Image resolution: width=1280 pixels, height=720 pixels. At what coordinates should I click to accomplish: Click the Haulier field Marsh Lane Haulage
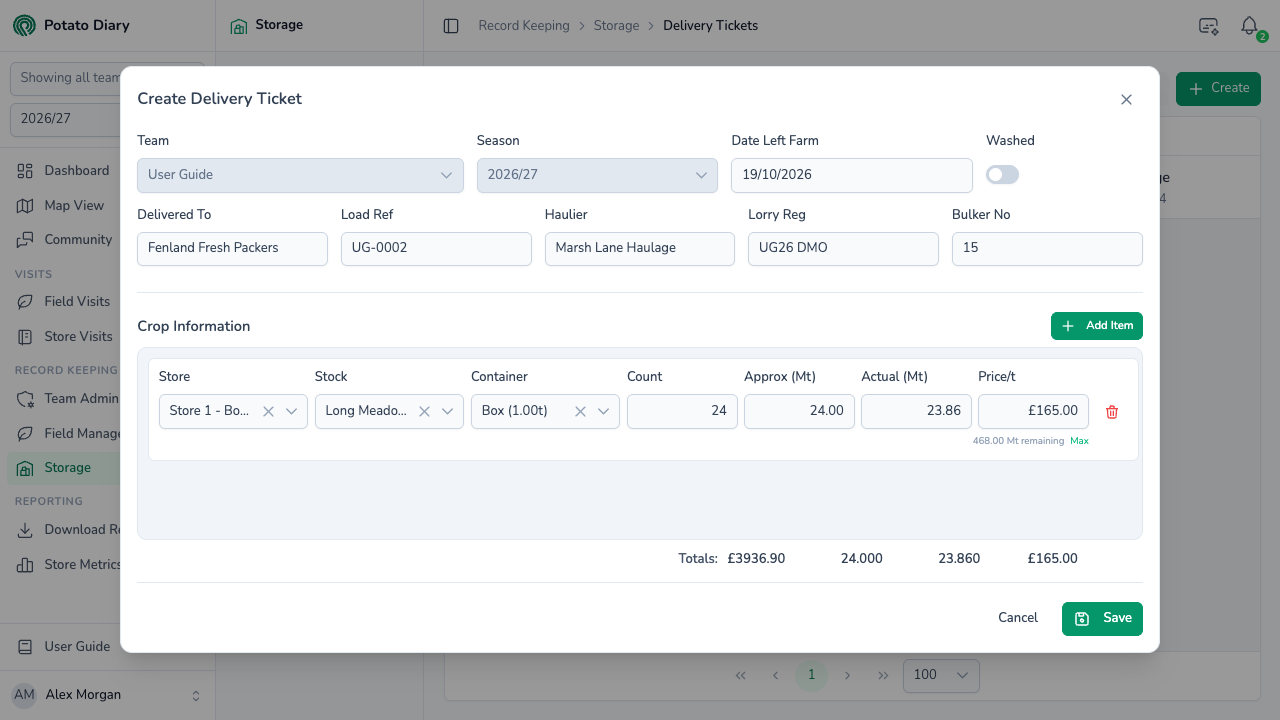[x=640, y=249]
